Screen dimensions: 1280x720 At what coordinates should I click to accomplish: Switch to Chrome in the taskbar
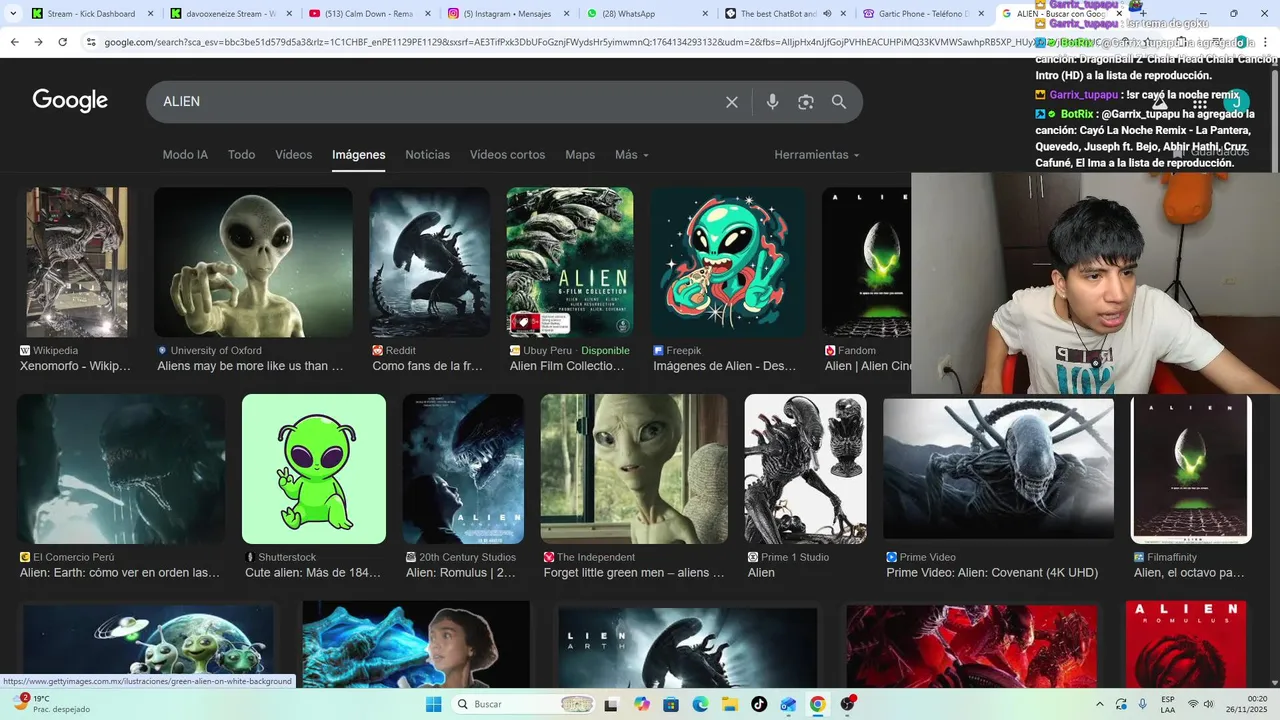pos(817,704)
